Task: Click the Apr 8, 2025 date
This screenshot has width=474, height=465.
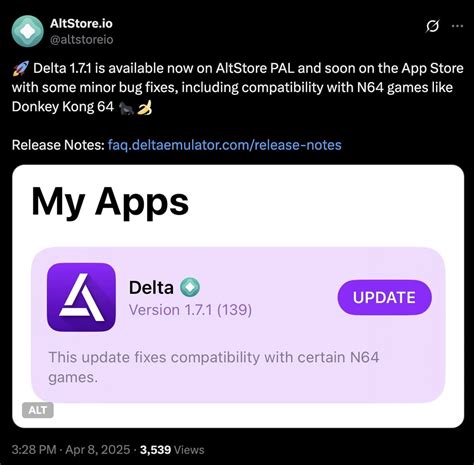Action: [98, 450]
